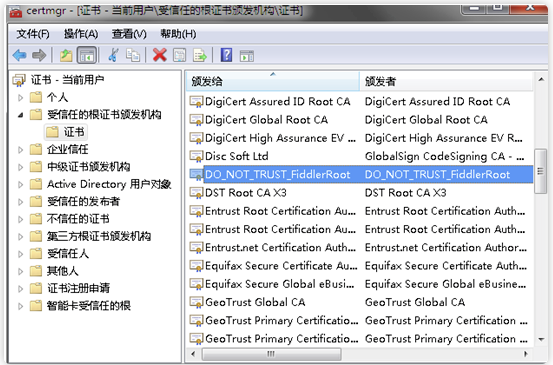Sort by the 颁发给 column header
This screenshot has width=553, height=365.
273,81
